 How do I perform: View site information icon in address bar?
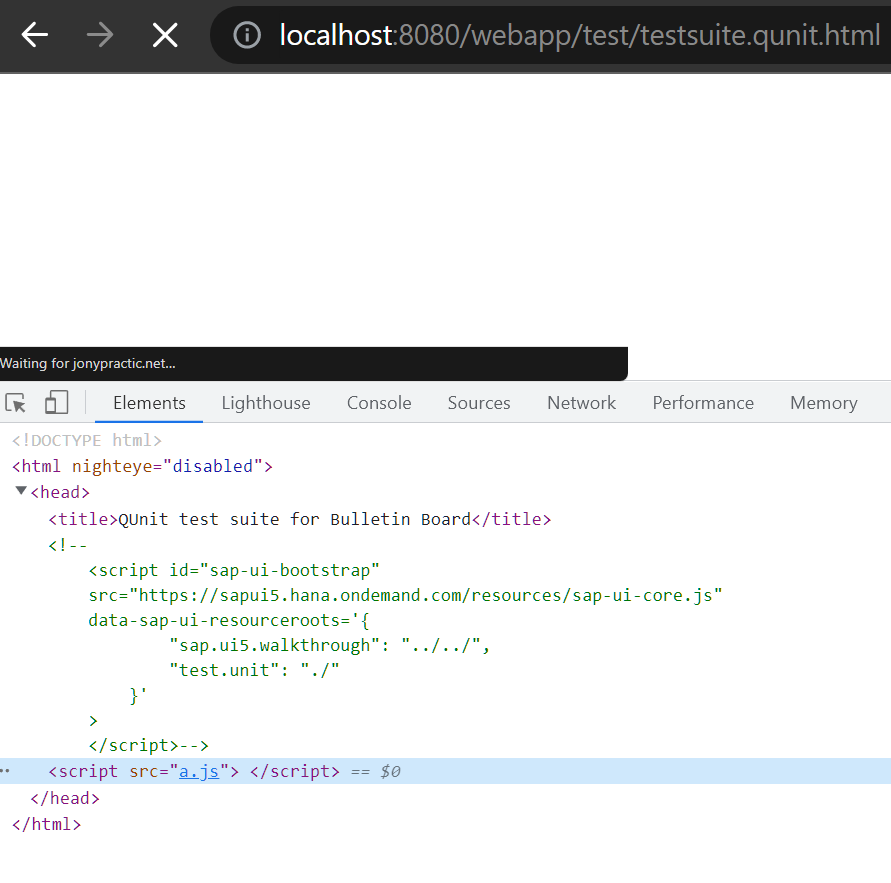point(247,35)
